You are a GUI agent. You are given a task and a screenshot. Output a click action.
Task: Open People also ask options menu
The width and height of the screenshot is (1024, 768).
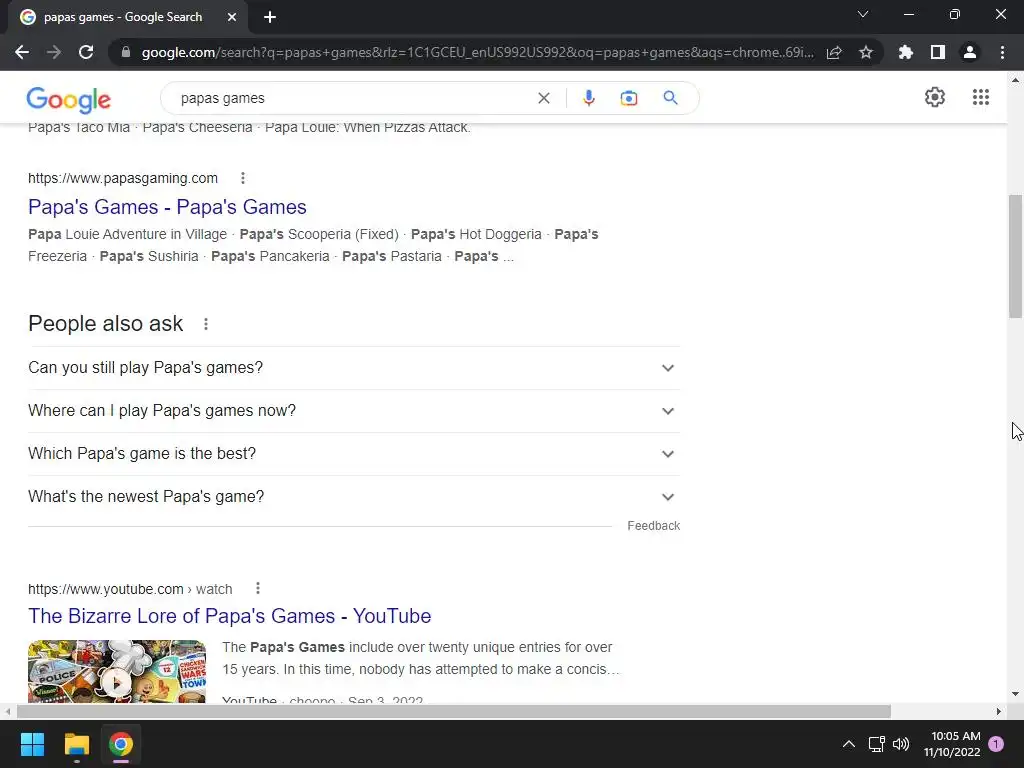[x=206, y=324]
